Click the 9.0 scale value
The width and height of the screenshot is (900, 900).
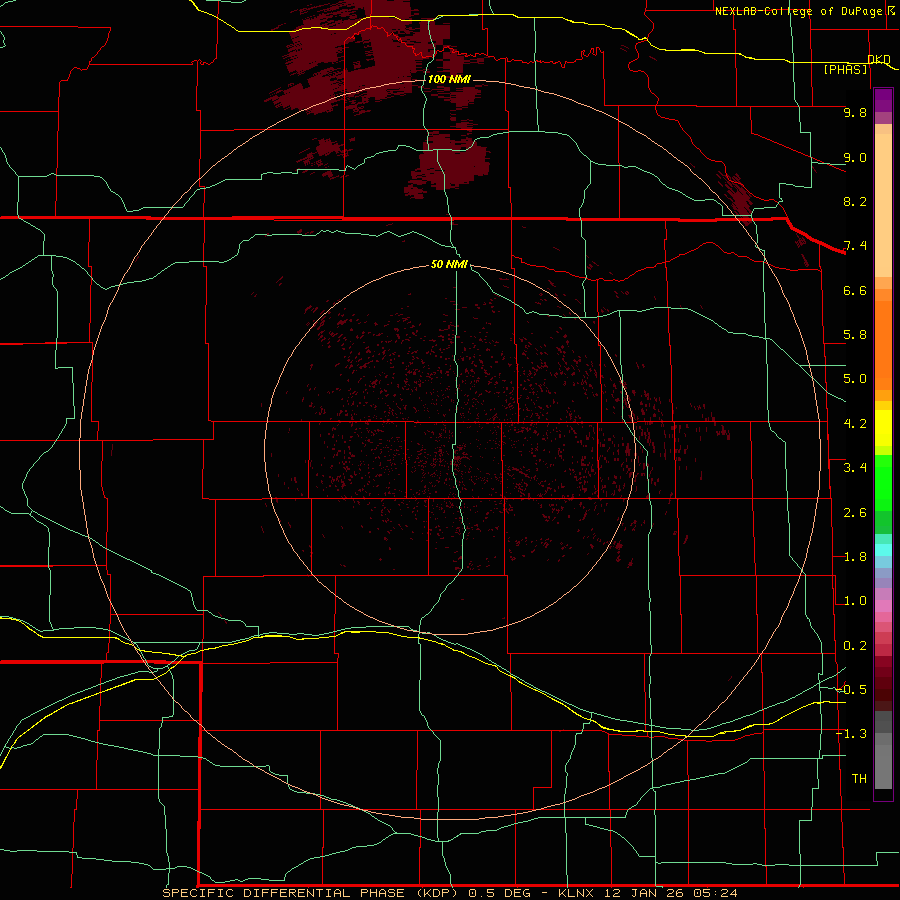pos(855,157)
